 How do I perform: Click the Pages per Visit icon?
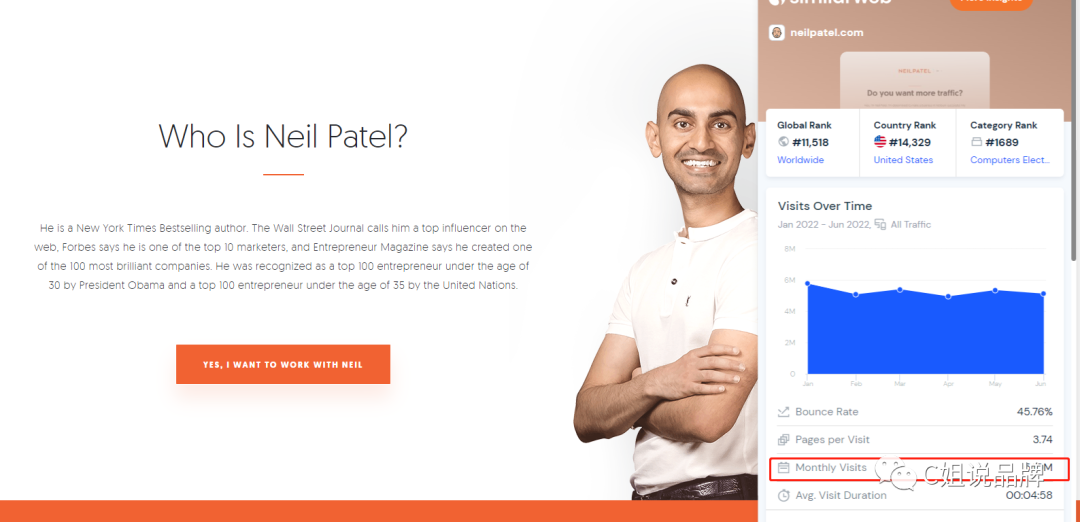click(783, 439)
